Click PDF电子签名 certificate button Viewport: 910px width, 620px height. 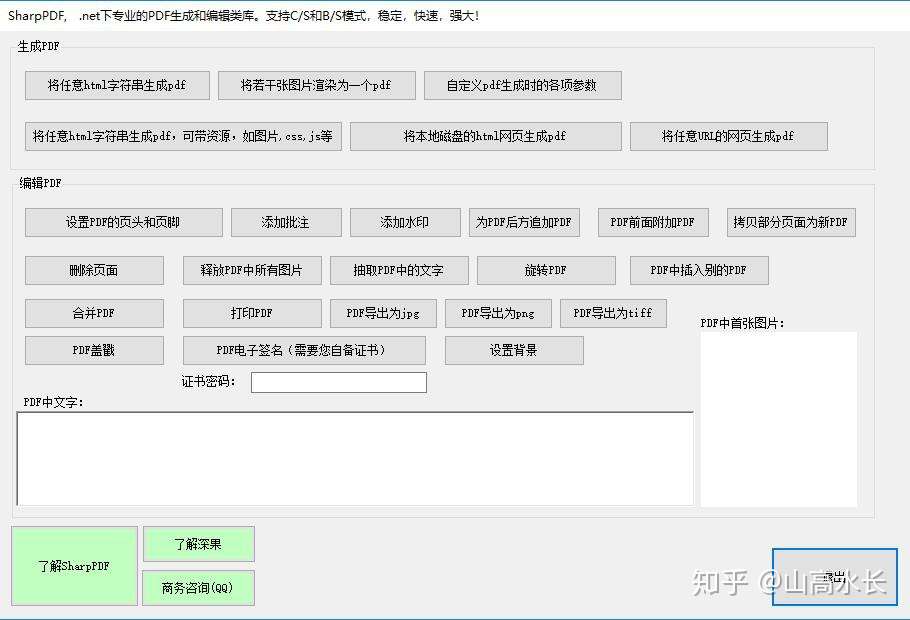click(x=304, y=351)
